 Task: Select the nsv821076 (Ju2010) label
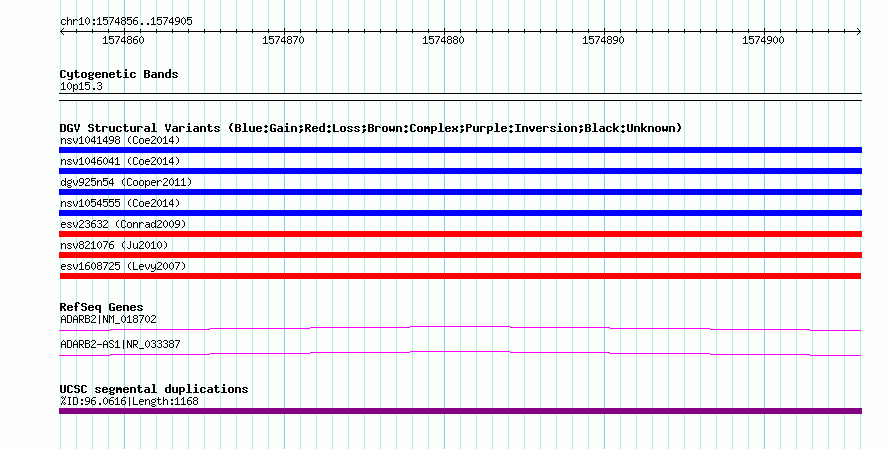pyautogui.click(x=114, y=245)
